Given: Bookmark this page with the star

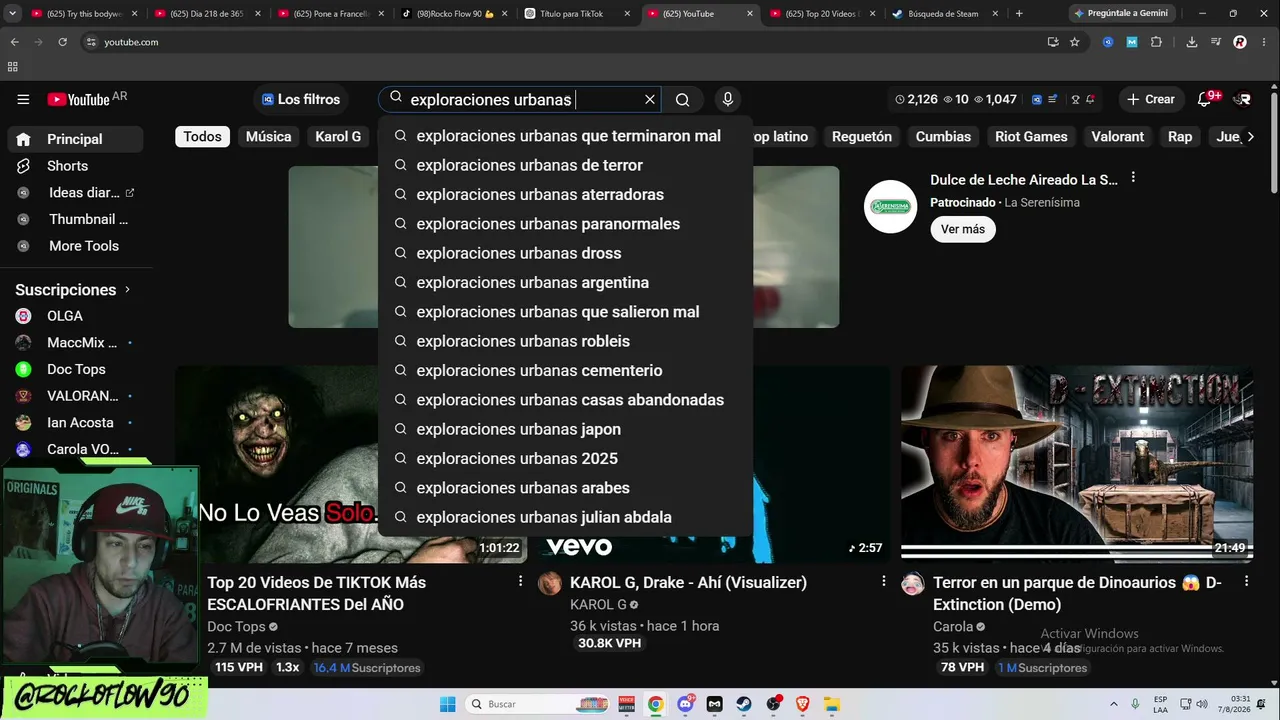Looking at the screenshot, I should pos(1075,42).
